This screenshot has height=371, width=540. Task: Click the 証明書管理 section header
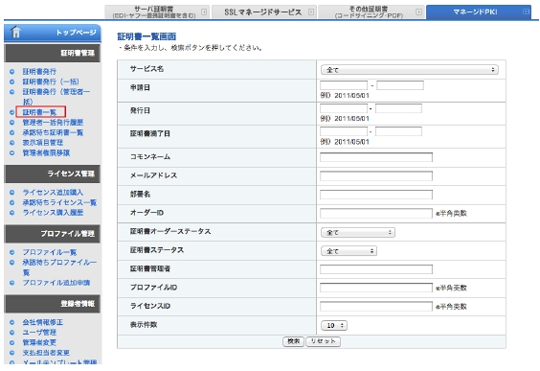[52, 53]
